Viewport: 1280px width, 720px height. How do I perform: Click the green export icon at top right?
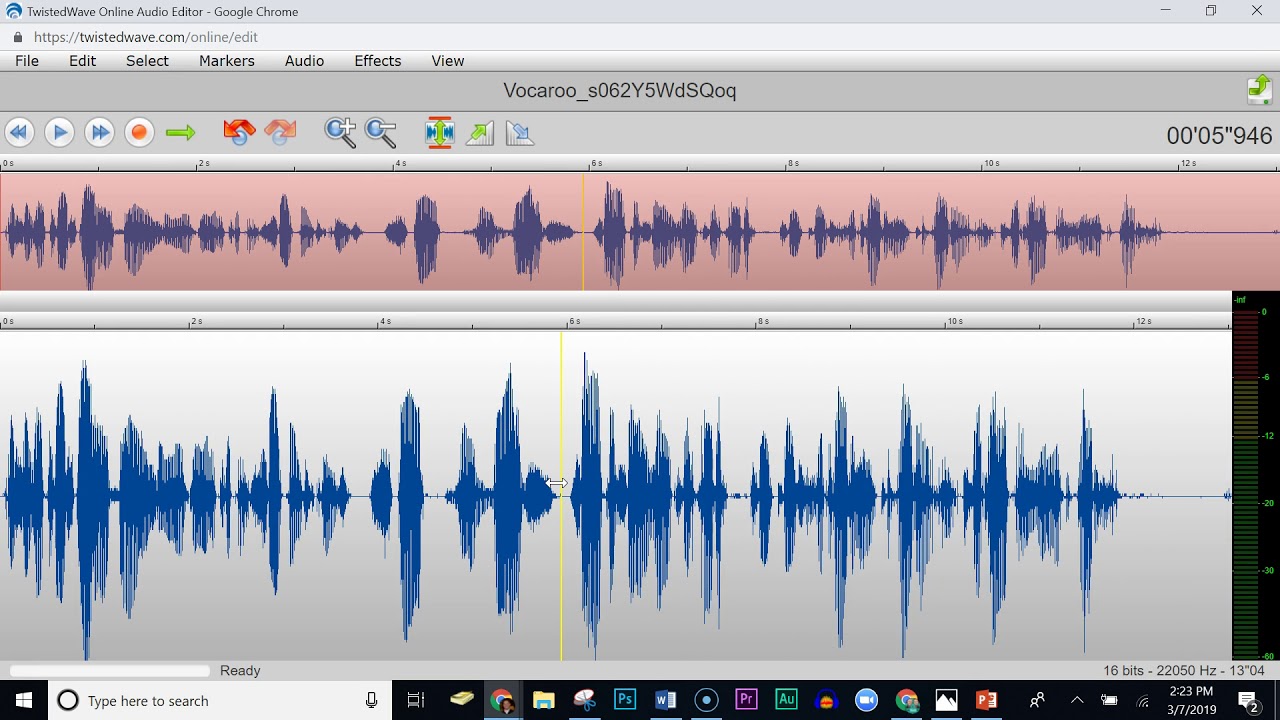[1259, 90]
